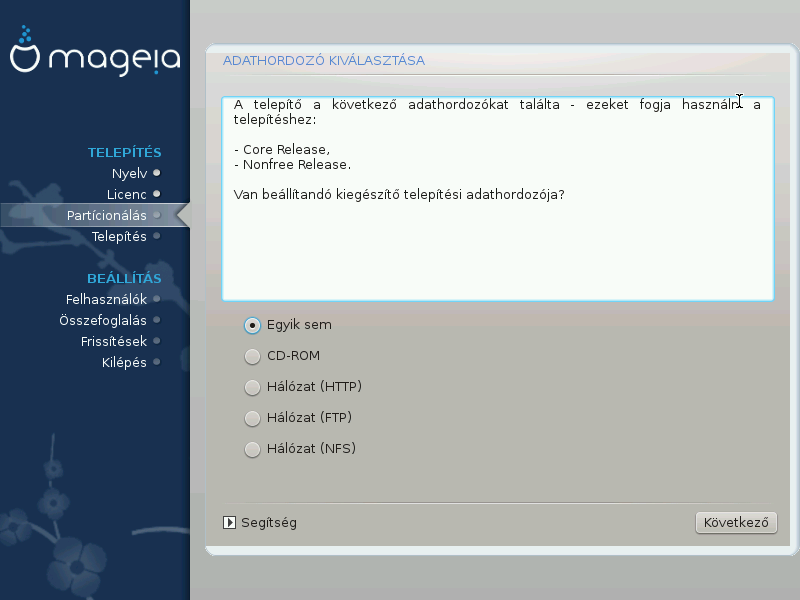This screenshot has width=800, height=600.
Task: Click the bullet next to Összefoglalás
Action: [x=157, y=320]
